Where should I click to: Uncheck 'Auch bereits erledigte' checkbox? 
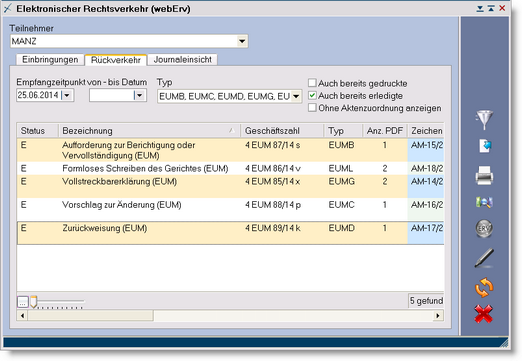(x=312, y=95)
